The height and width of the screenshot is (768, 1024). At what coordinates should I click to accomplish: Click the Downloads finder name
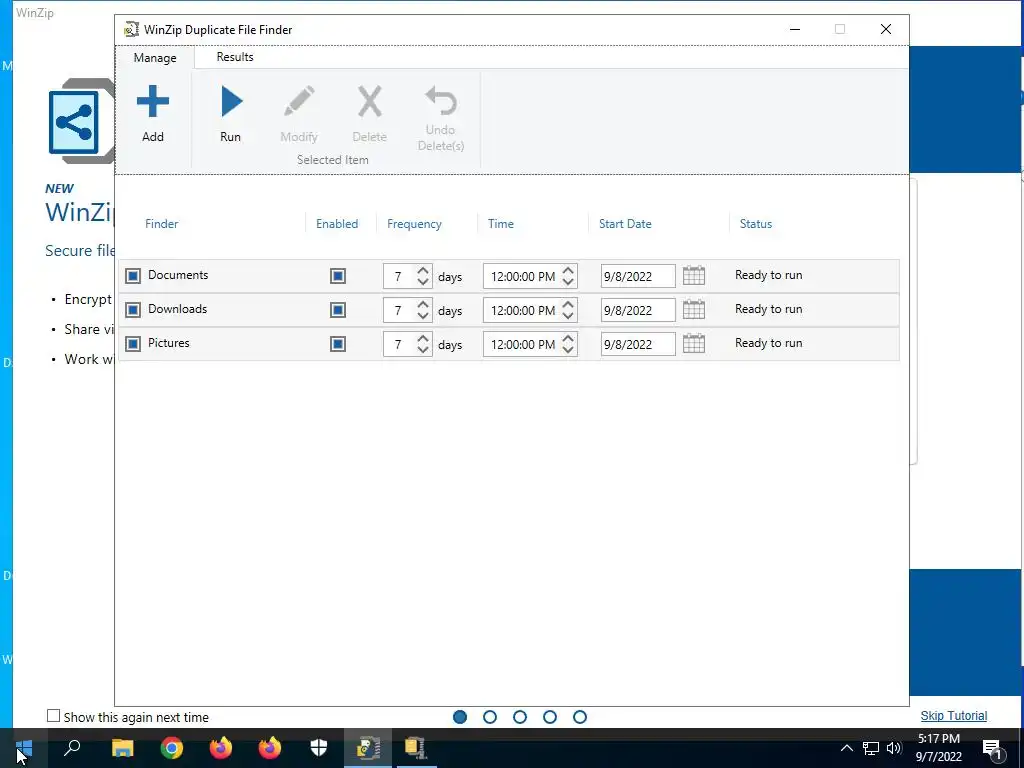tap(178, 309)
